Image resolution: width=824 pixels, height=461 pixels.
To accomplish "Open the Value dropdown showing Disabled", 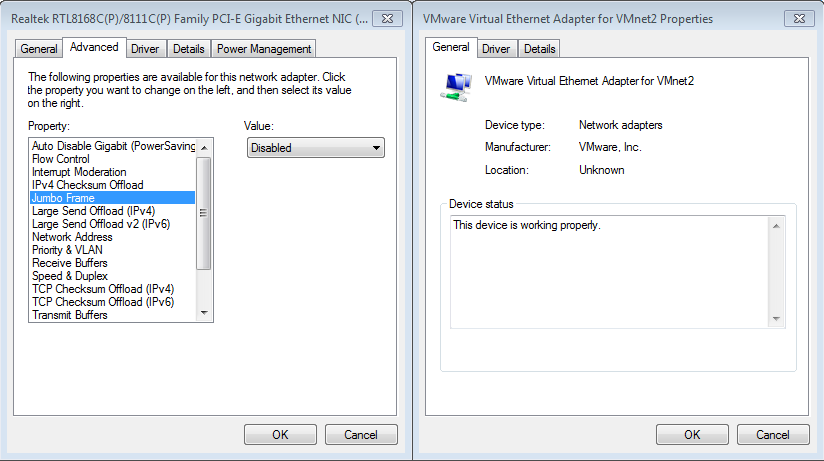I will point(316,148).
